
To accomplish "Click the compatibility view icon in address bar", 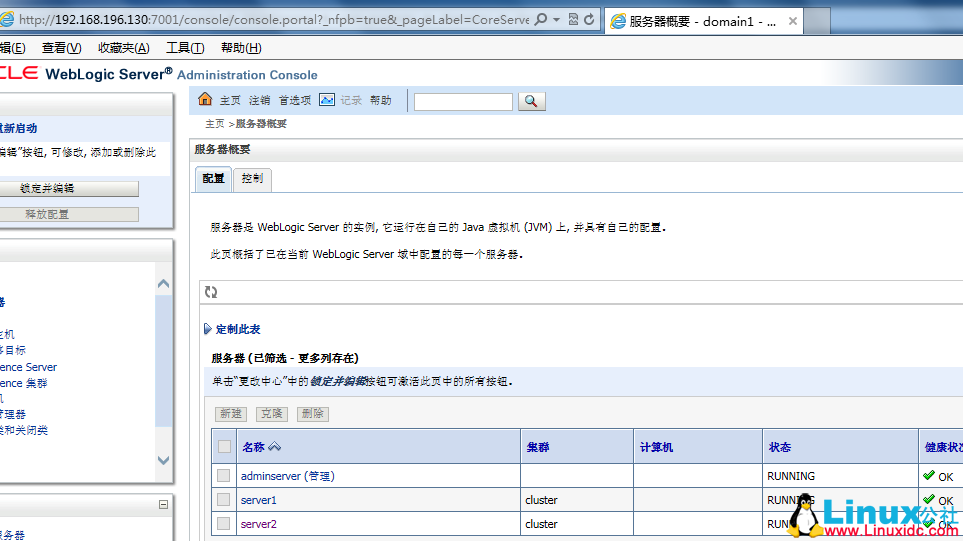I will pyautogui.click(x=573, y=20).
